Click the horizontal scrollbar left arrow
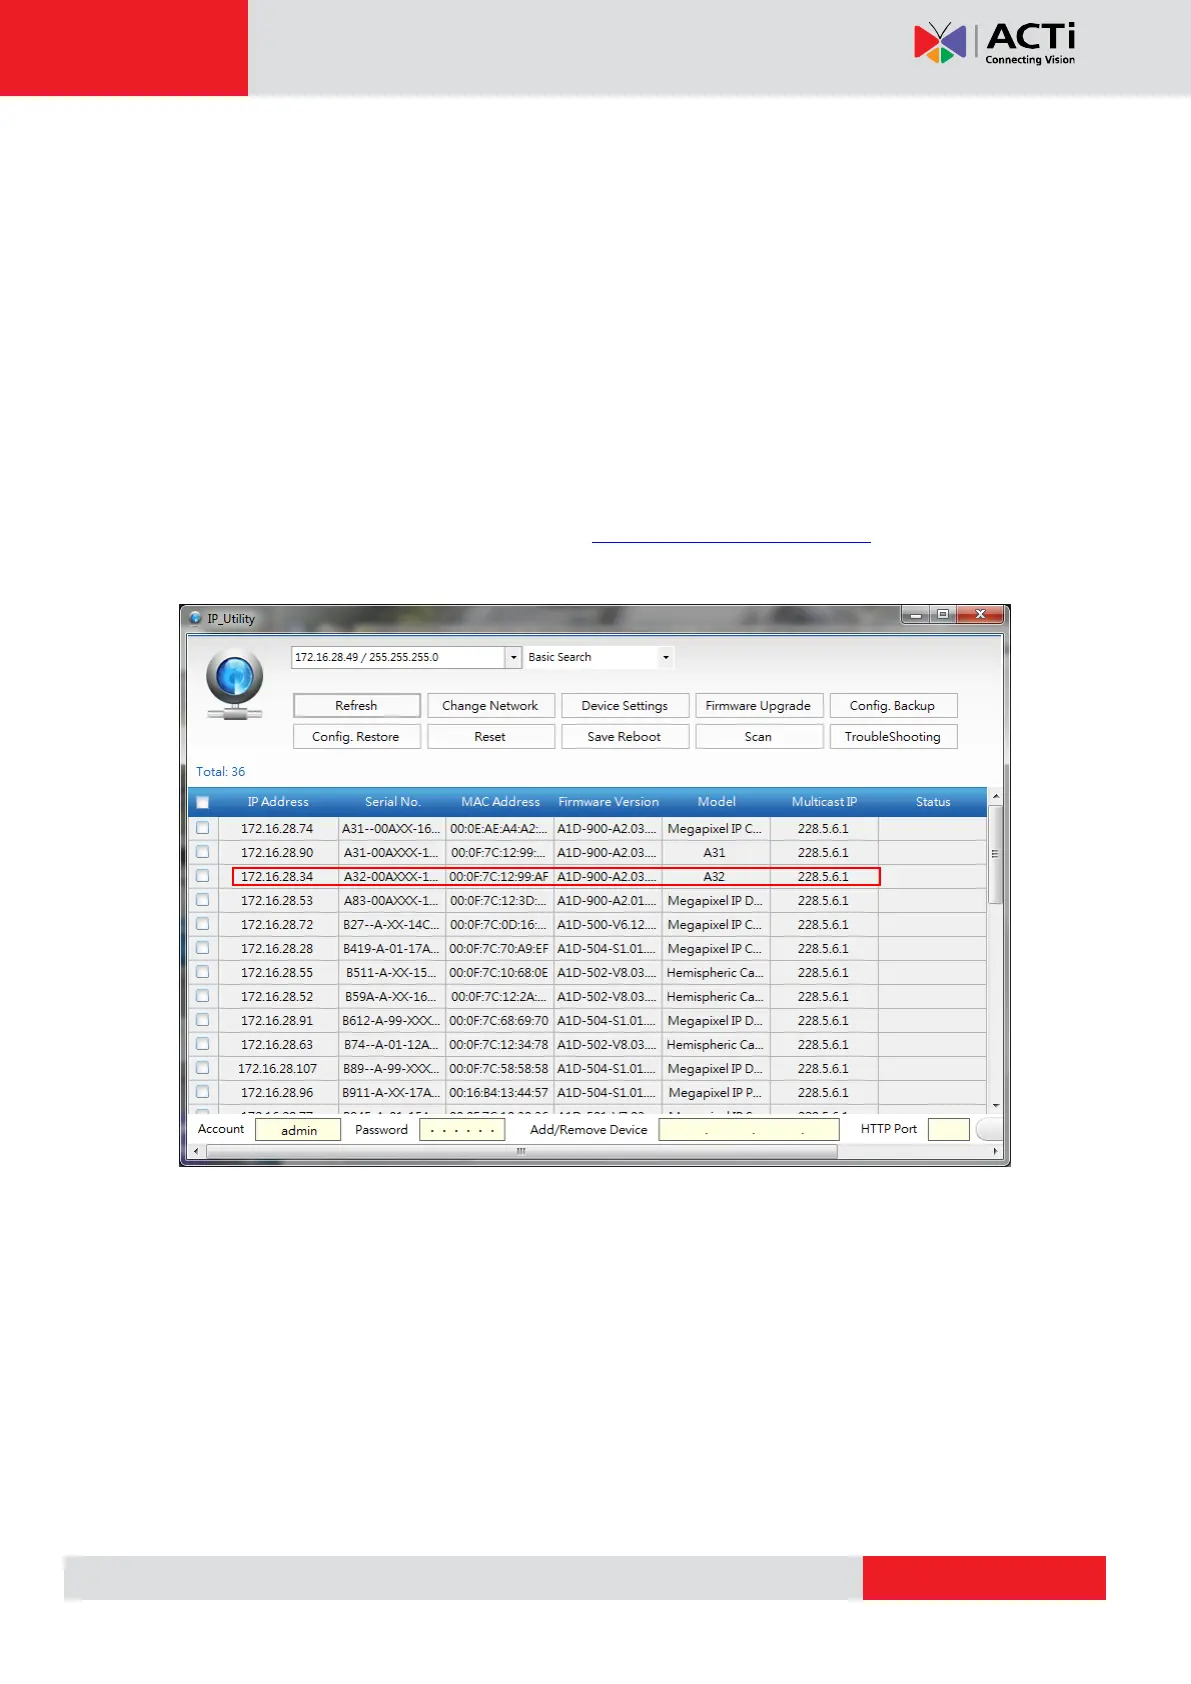The image size is (1191, 1684). point(195,1151)
